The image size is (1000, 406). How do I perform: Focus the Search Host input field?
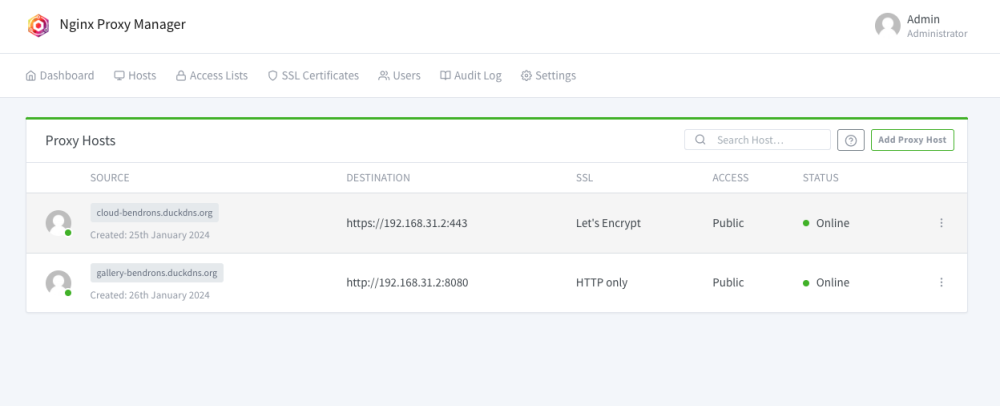tap(757, 140)
